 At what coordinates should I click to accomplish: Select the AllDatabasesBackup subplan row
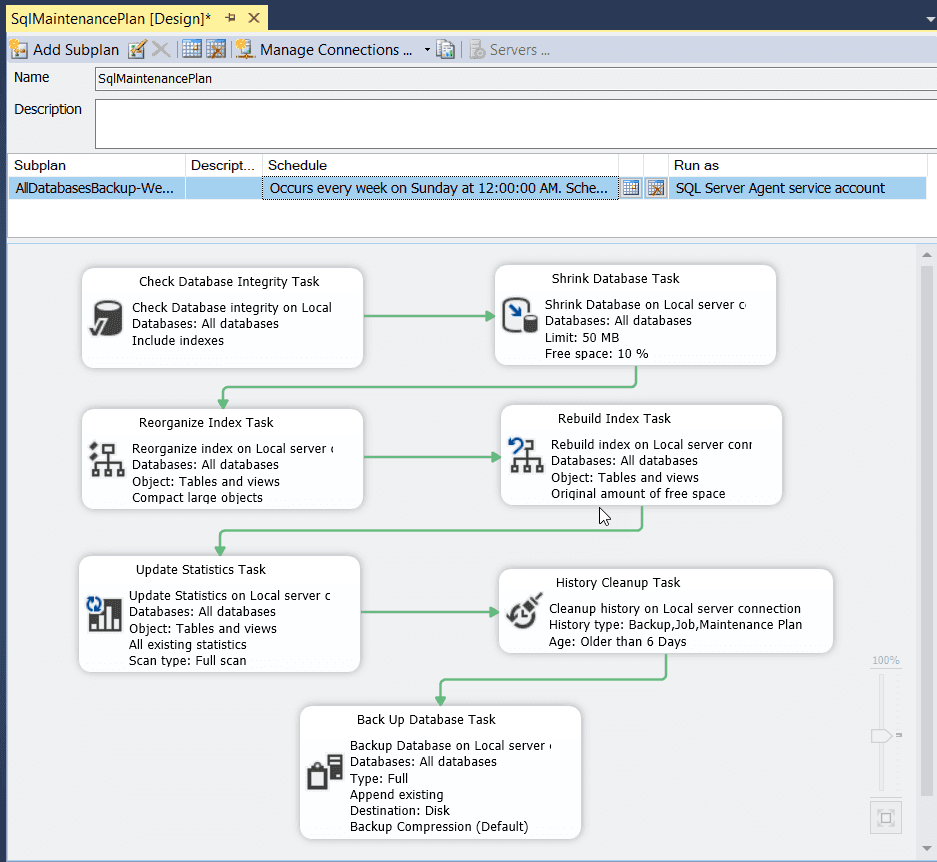coord(95,188)
